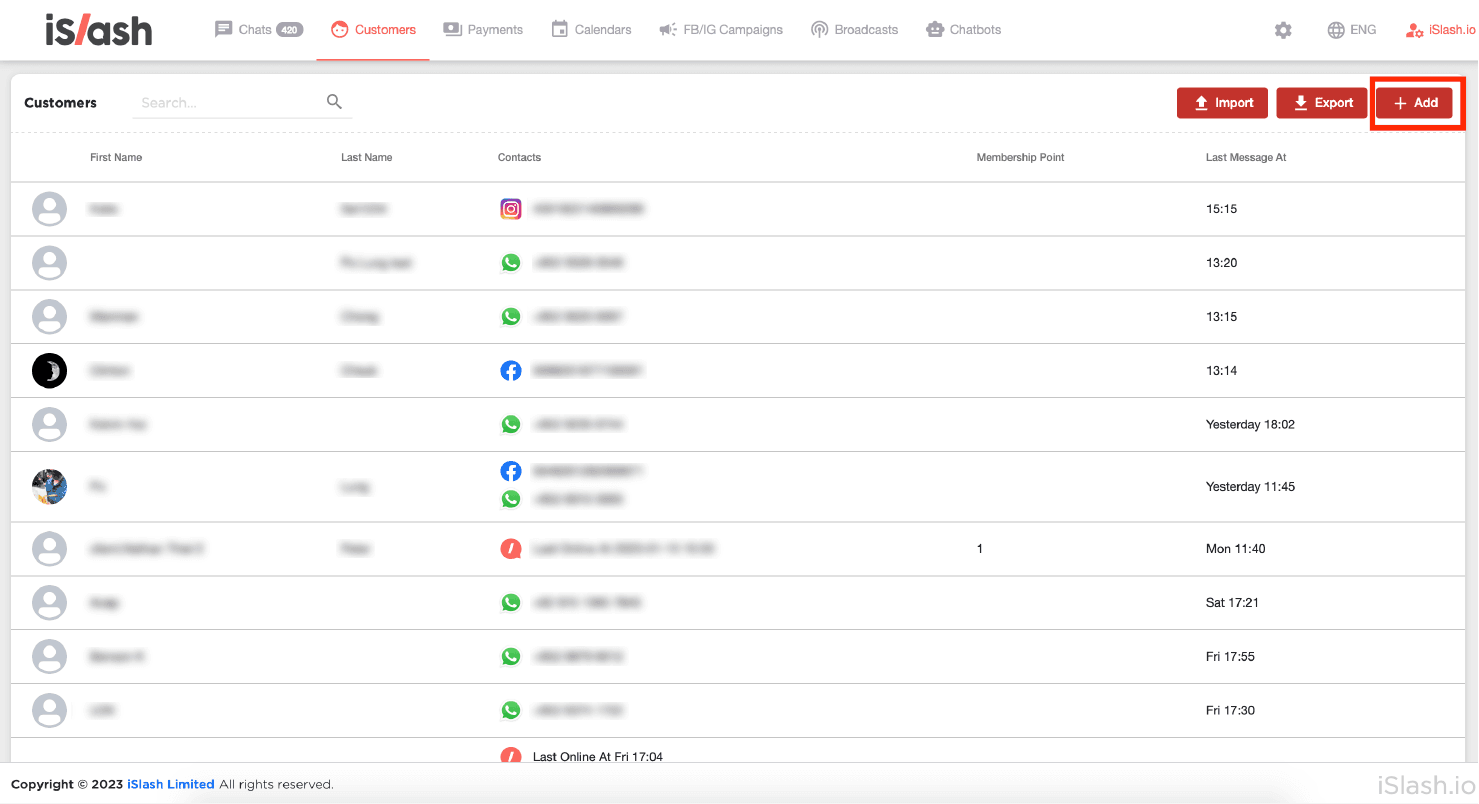
Task: Click the Export button
Action: (1322, 103)
